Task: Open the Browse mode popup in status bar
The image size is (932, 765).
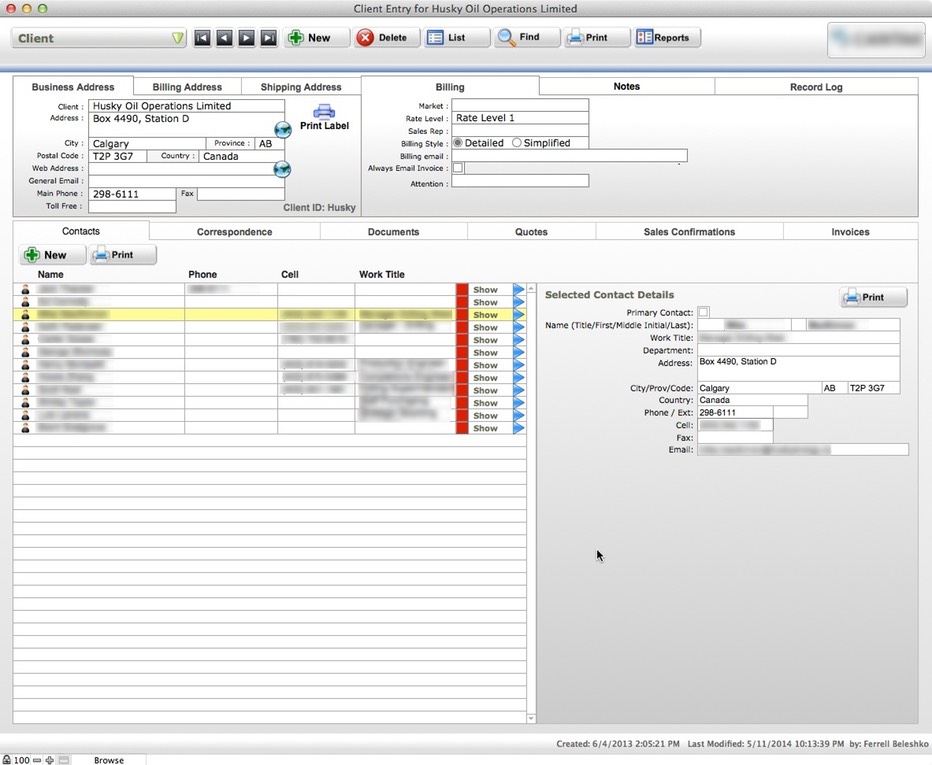Action: 109,760
